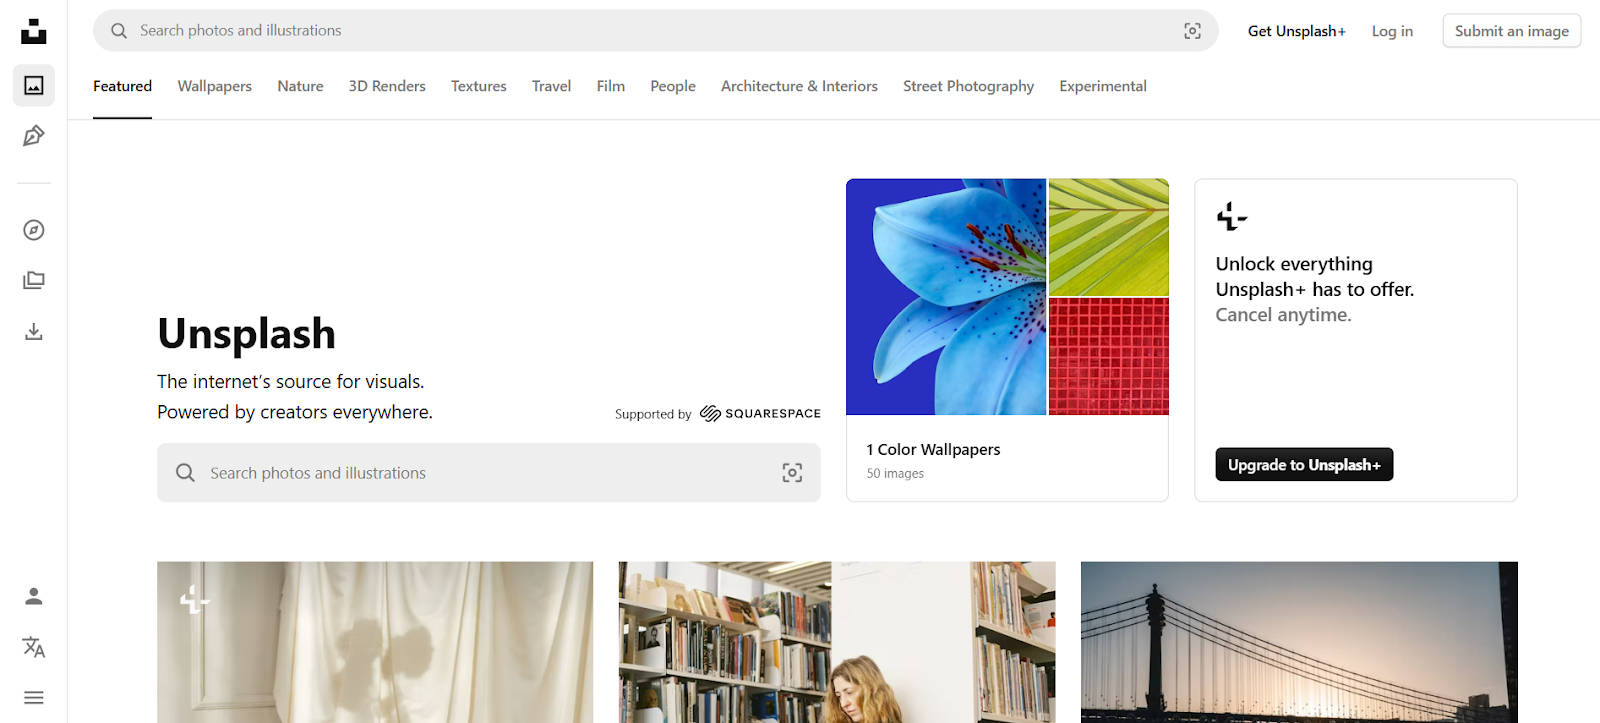Viewport: 1600px width, 723px height.
Task: Open the library woman reading photo
Action: click(837, 642)
